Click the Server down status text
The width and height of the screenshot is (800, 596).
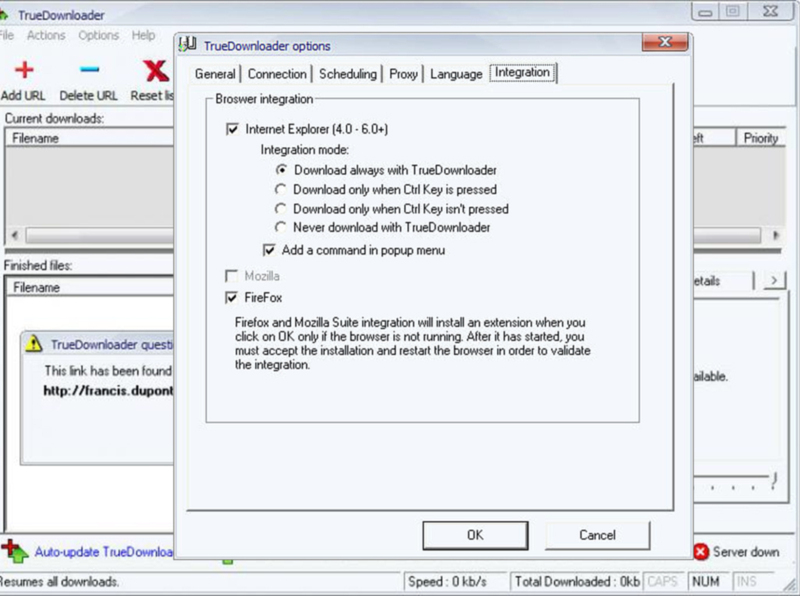point(746,552)
